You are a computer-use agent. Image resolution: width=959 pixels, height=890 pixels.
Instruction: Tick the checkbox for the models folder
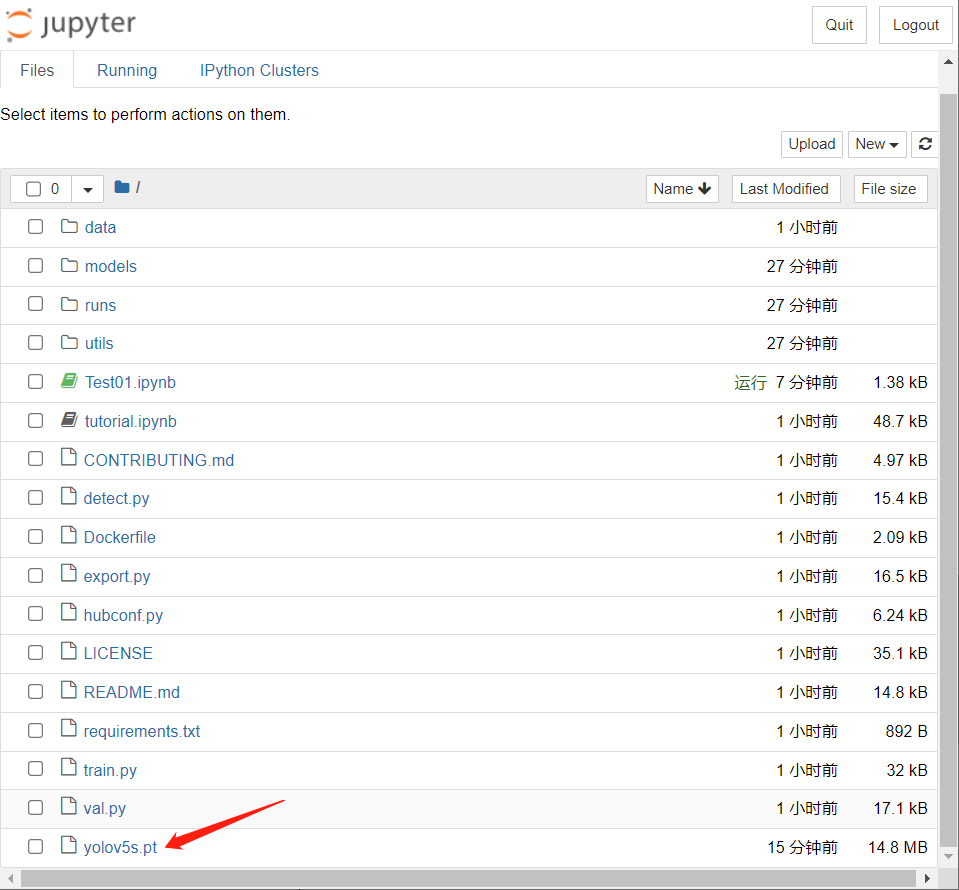(x=36, y=266)
